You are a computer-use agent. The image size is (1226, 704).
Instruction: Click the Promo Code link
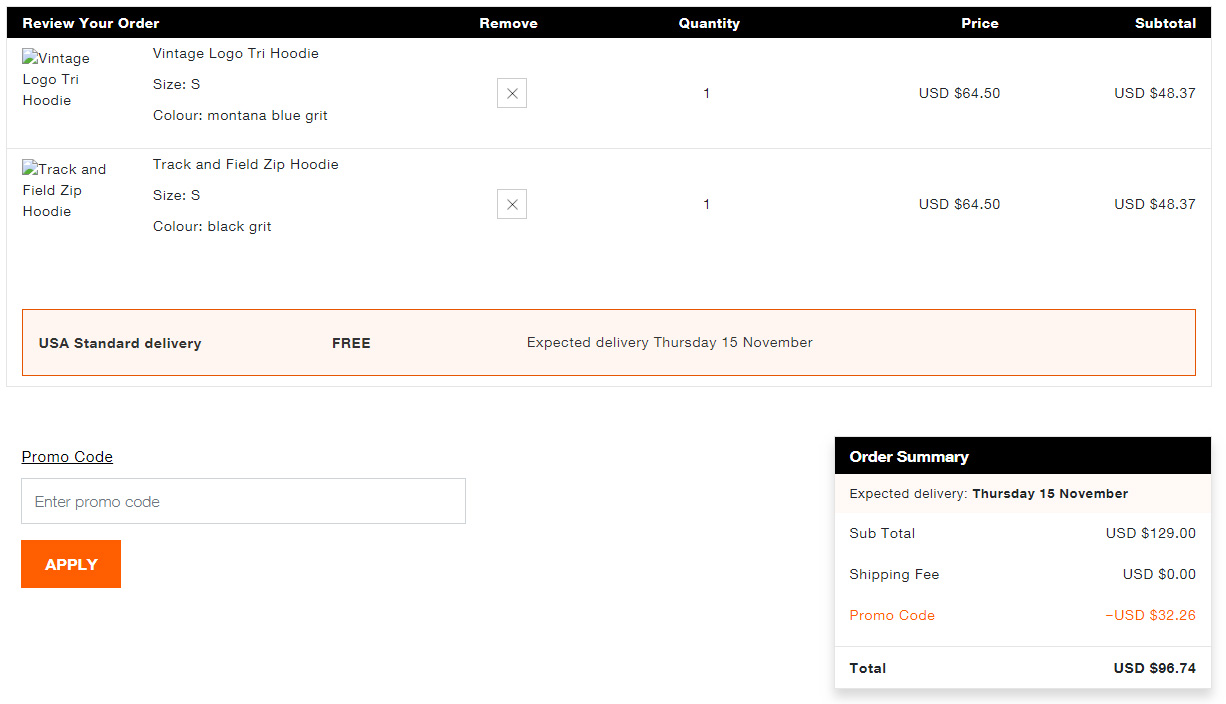67,457
